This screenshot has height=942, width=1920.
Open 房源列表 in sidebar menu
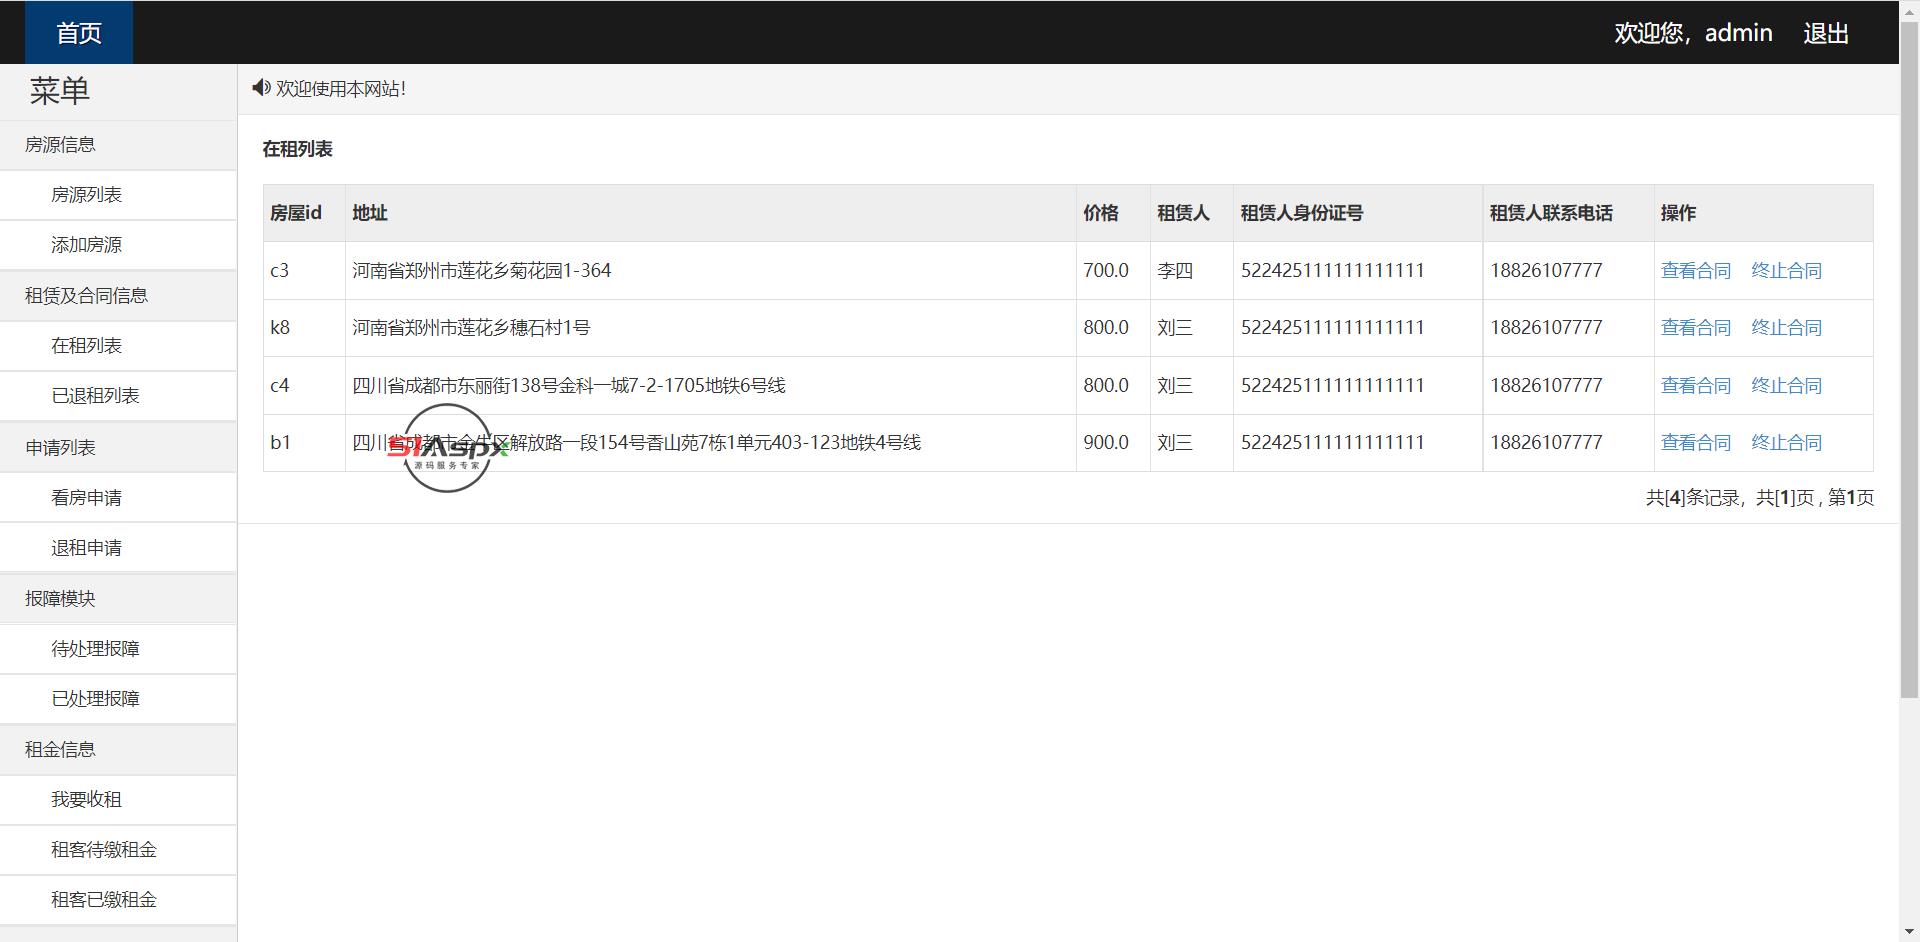click(x=87, y=195)
